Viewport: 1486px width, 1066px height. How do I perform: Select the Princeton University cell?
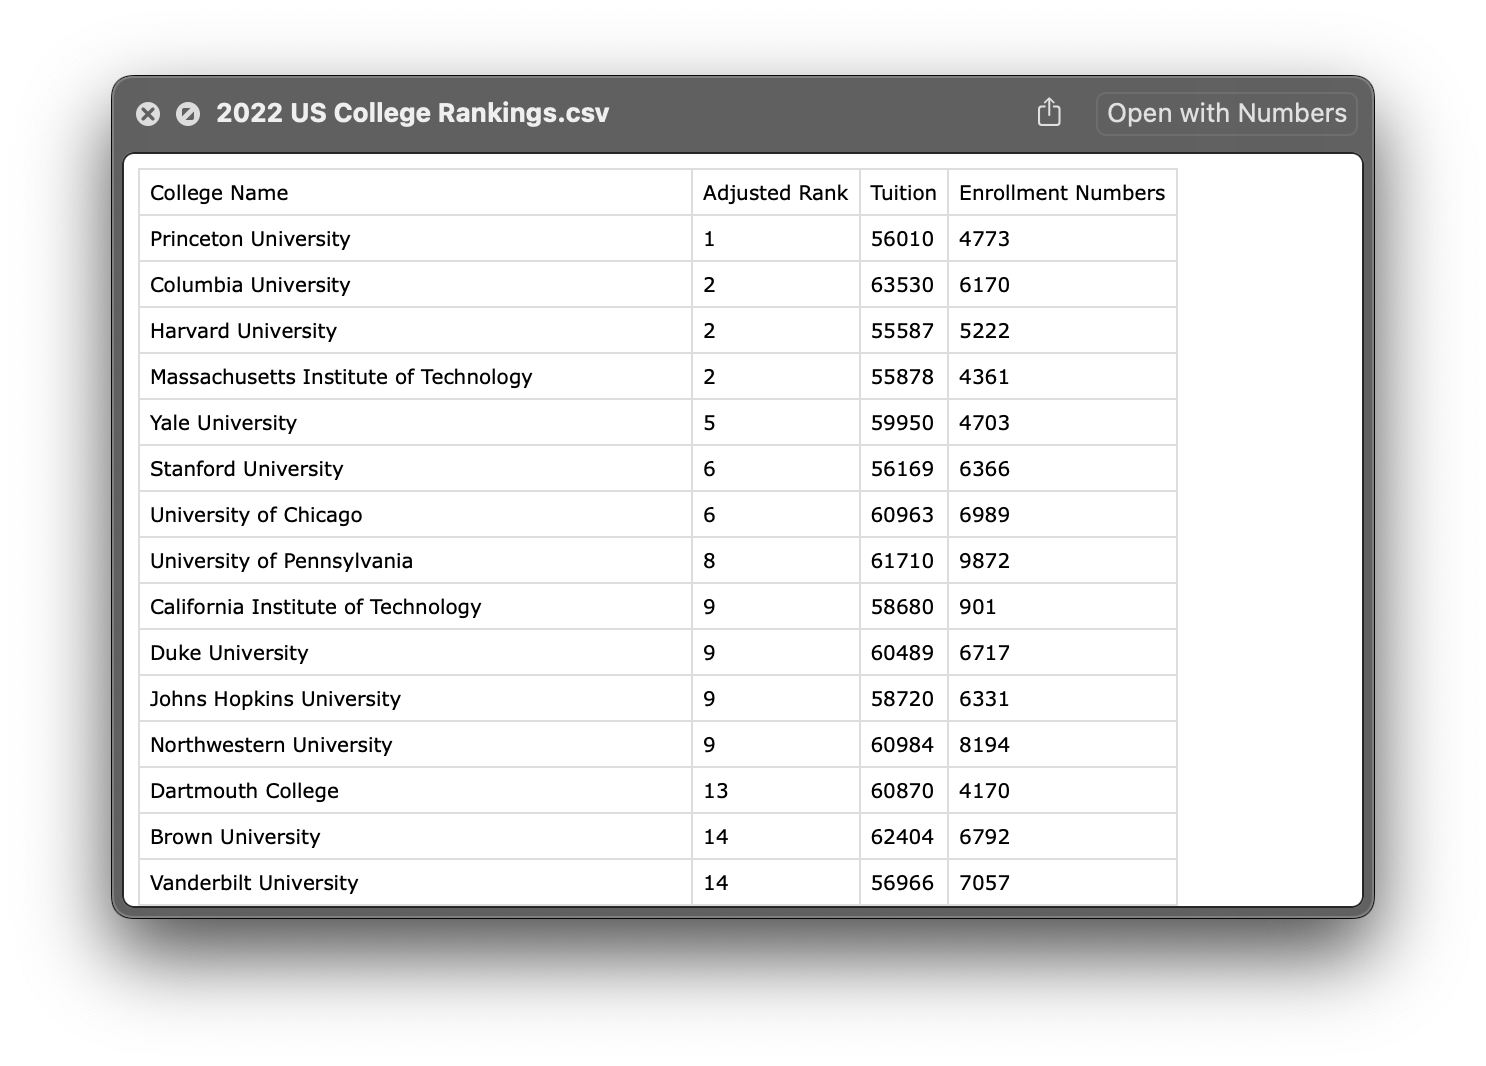point(250,239)
